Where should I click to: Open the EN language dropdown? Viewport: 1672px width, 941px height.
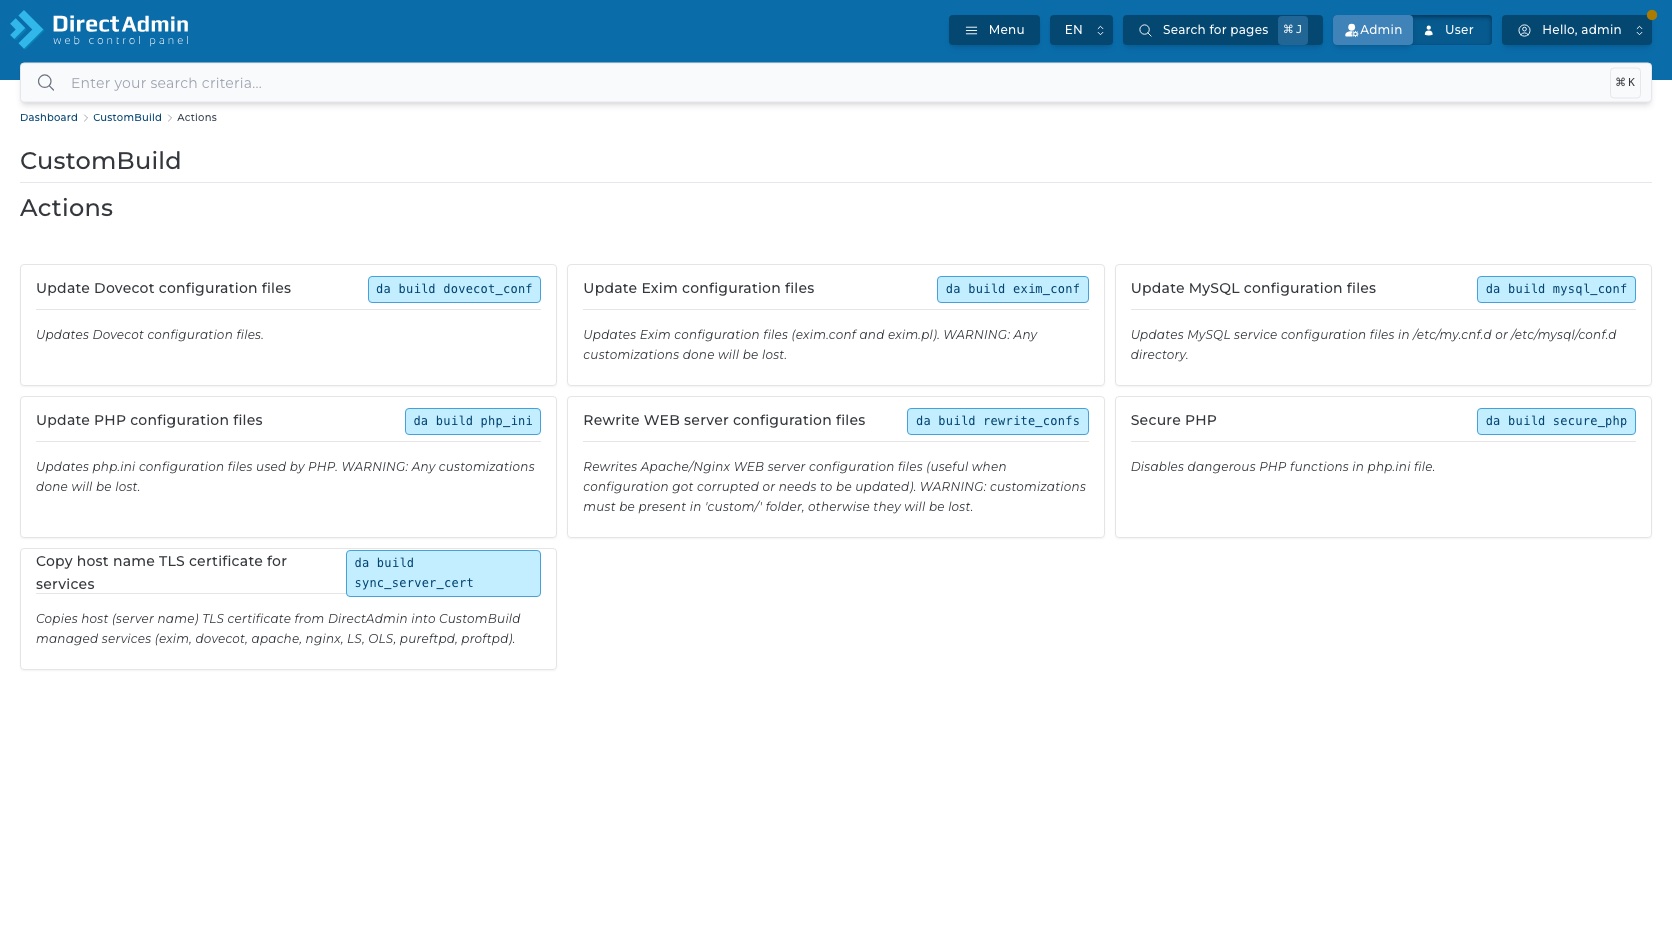pyautogui.click(x=1081, y=30)
